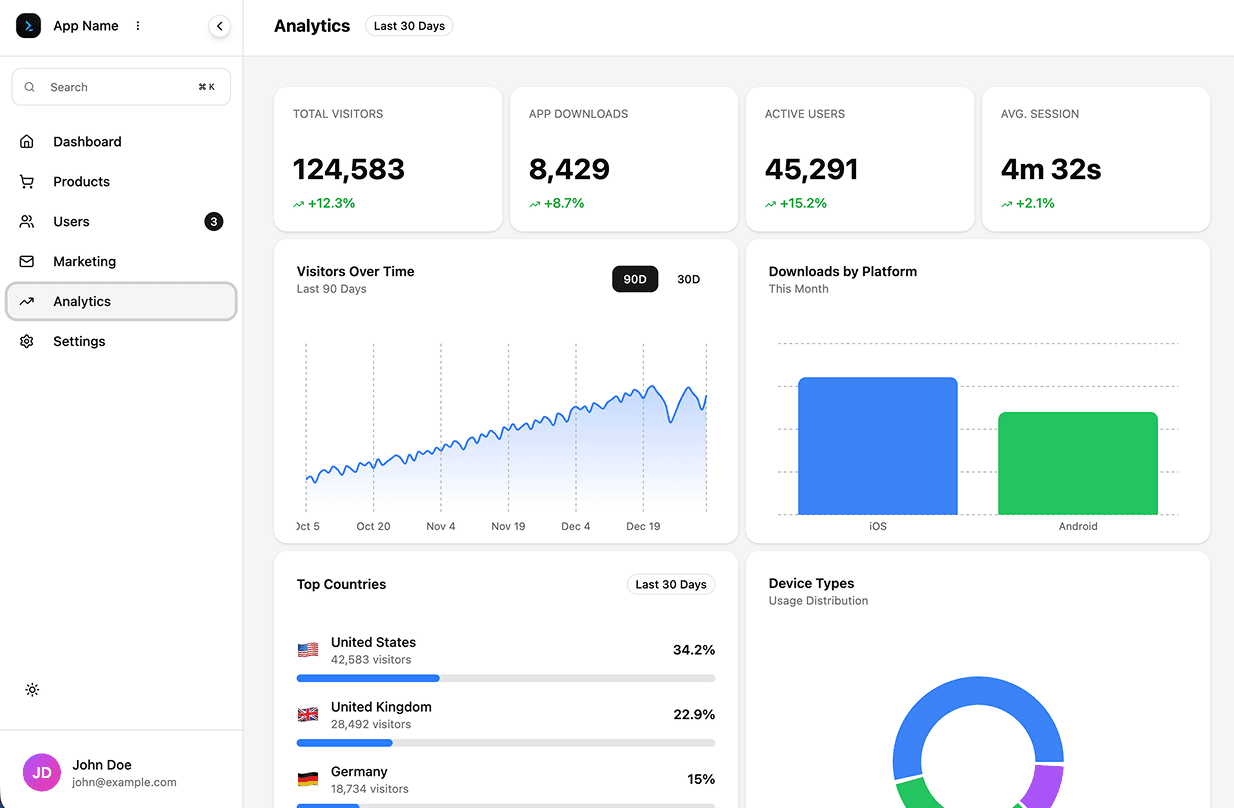Click the Users notification badge showing 3
Viewport: 1234px width, 808px height.
point(213,221)
